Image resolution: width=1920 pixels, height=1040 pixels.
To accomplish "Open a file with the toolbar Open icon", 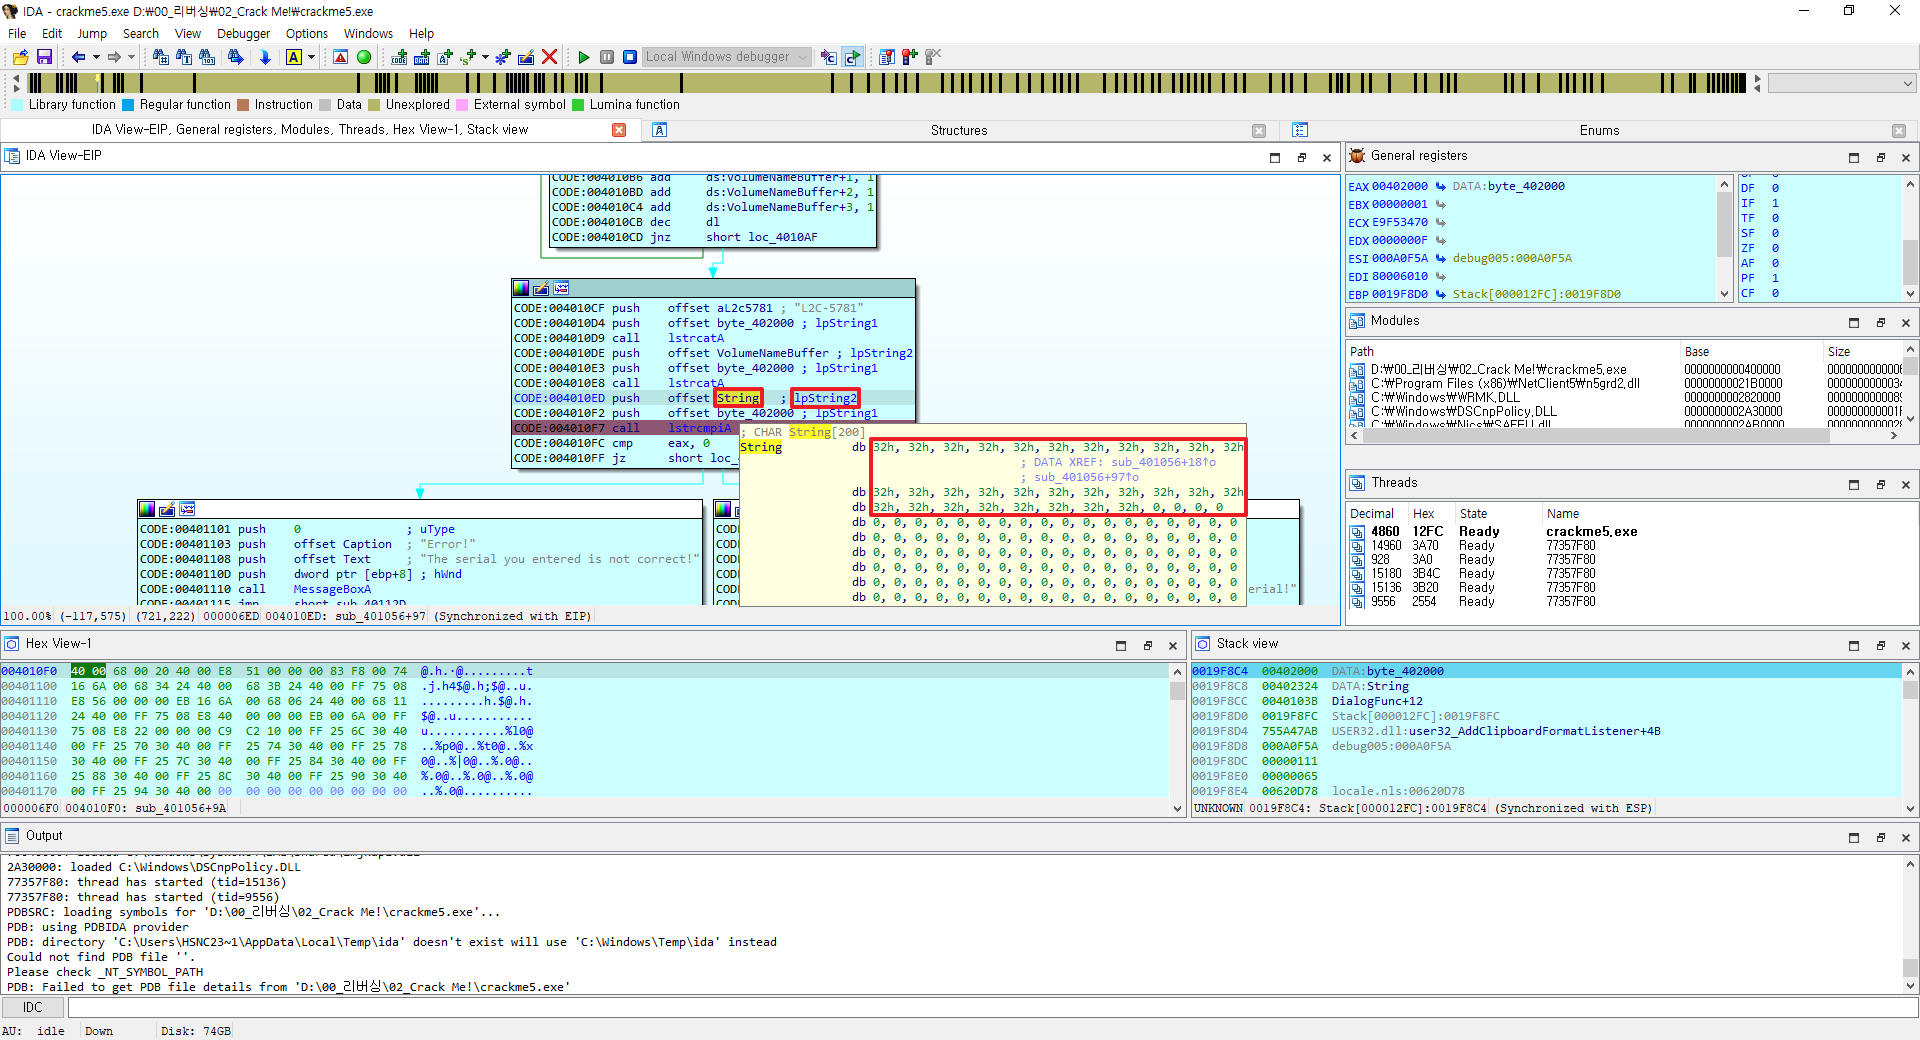I will coord(20,57).
